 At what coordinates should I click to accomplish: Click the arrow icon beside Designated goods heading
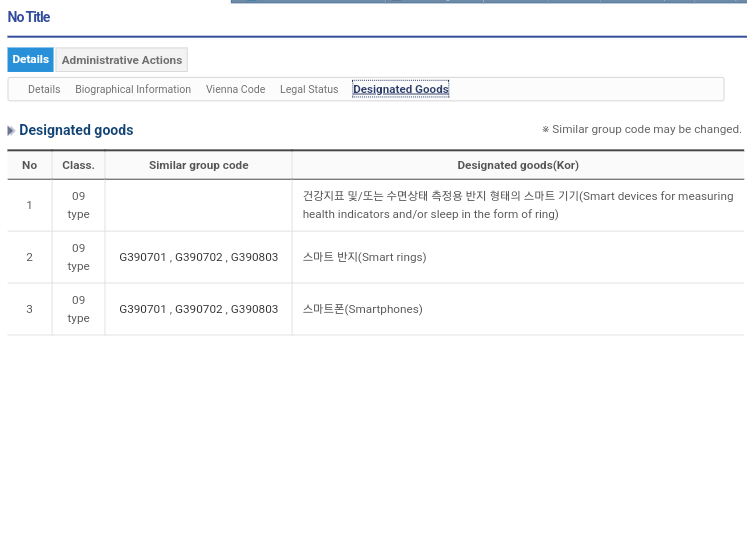click(x=11, y=131)
